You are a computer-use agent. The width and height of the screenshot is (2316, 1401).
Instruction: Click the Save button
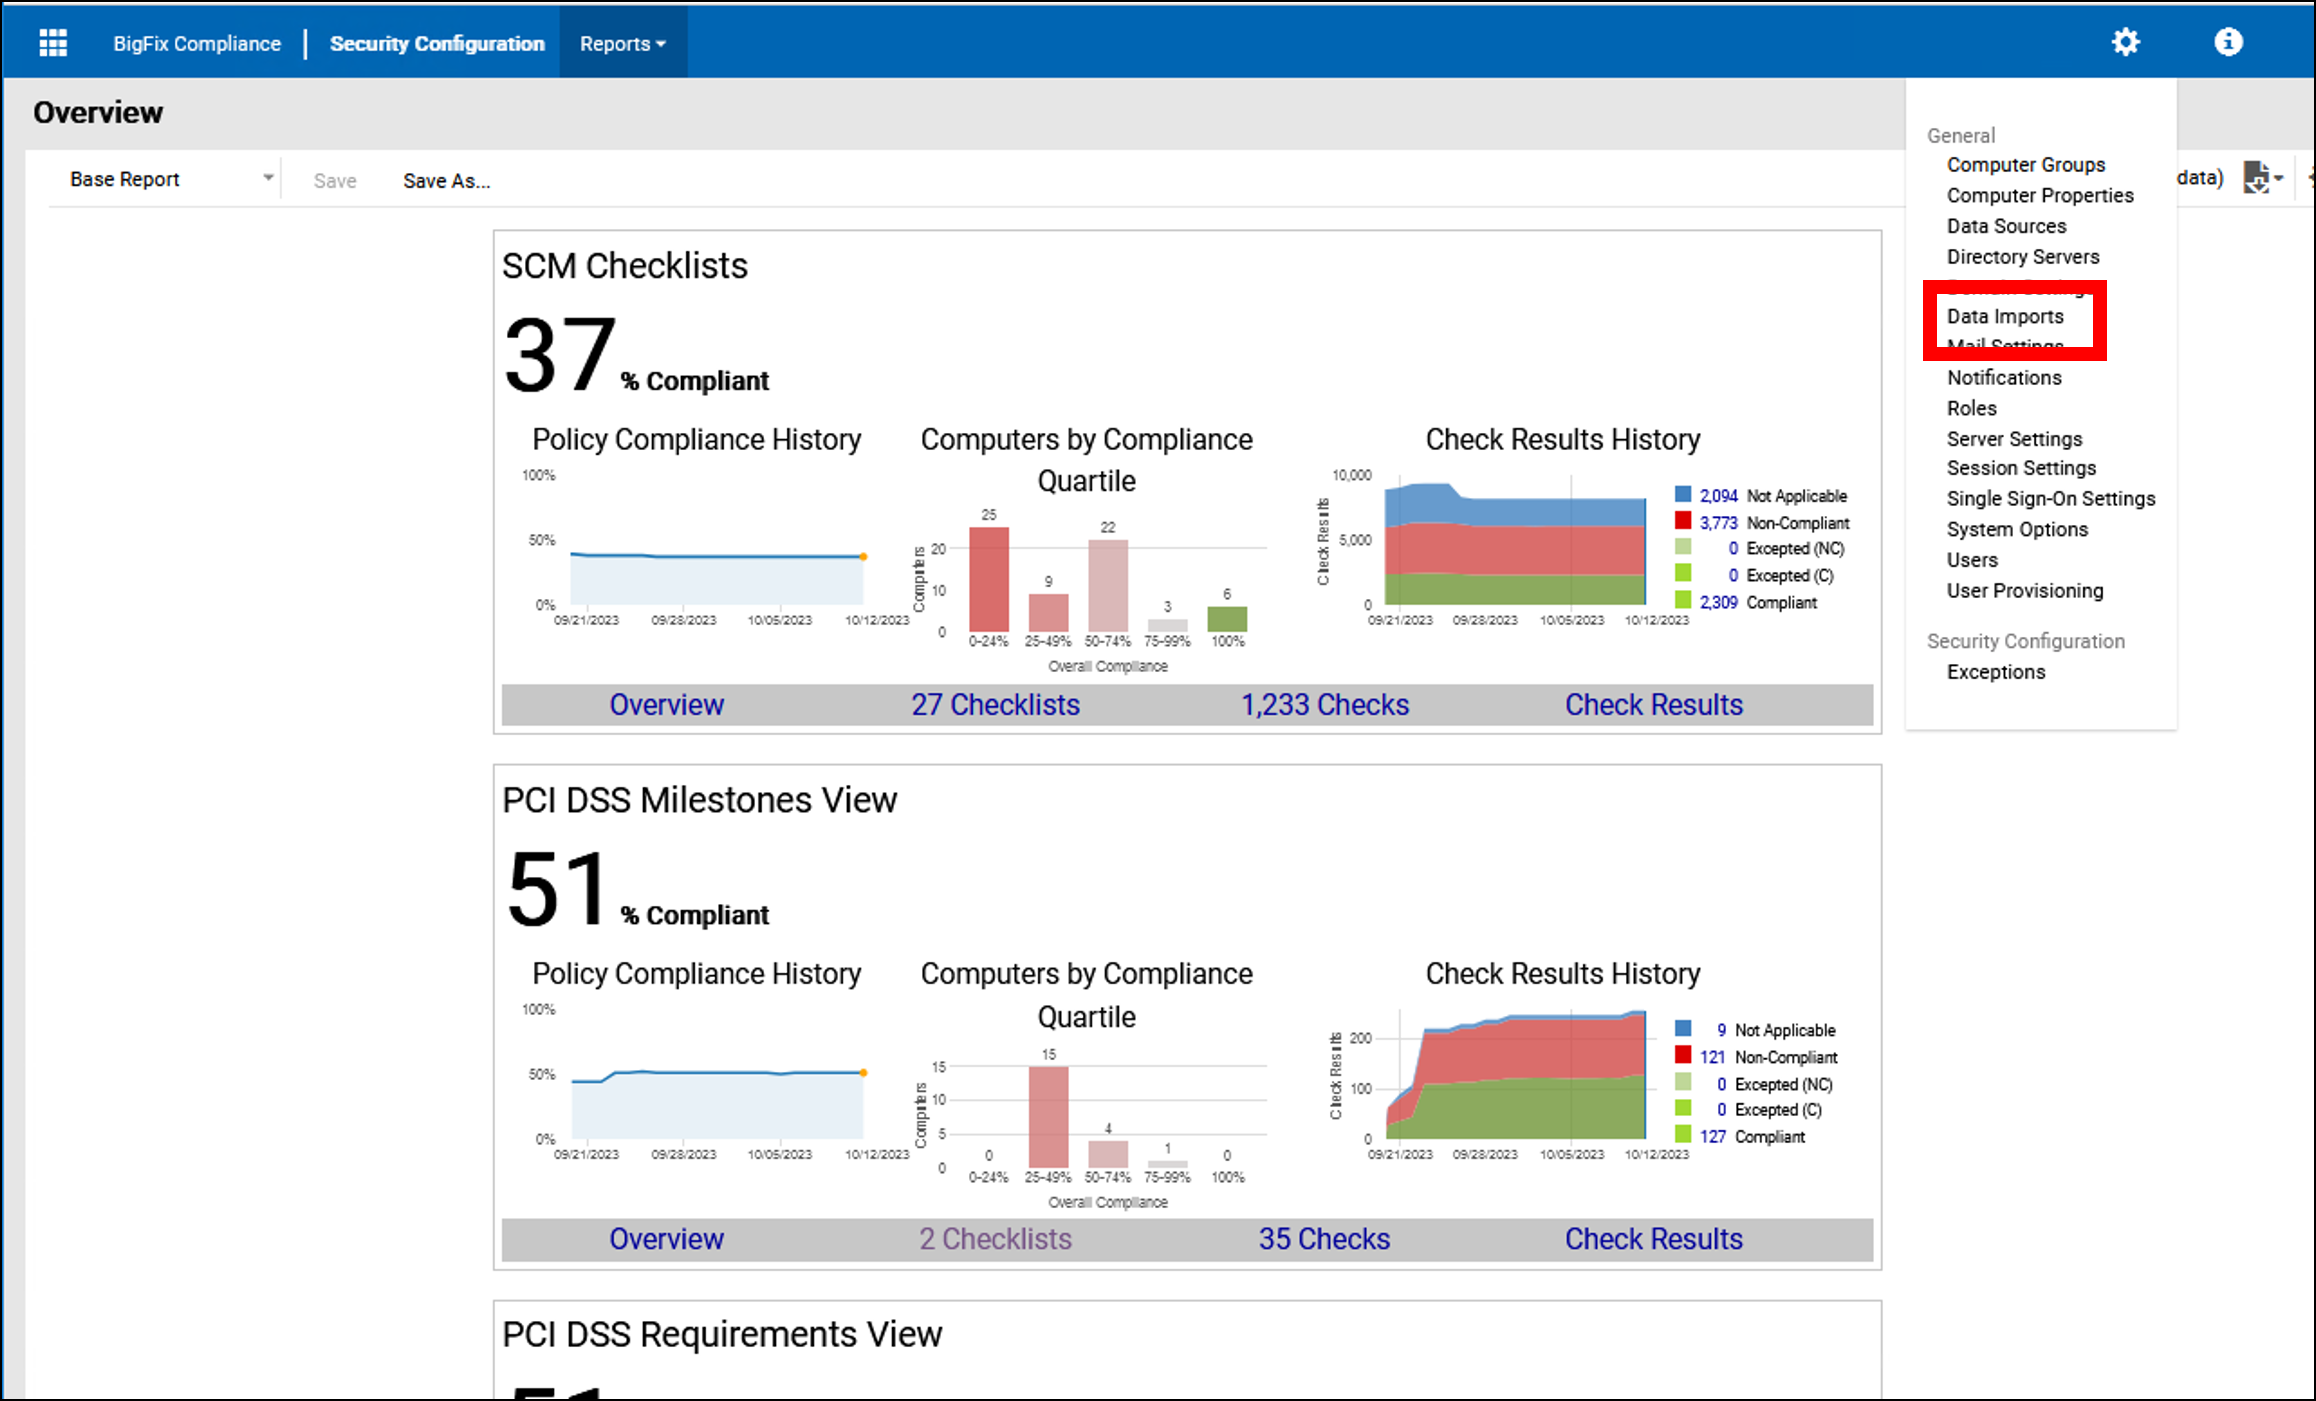[333, 180]
